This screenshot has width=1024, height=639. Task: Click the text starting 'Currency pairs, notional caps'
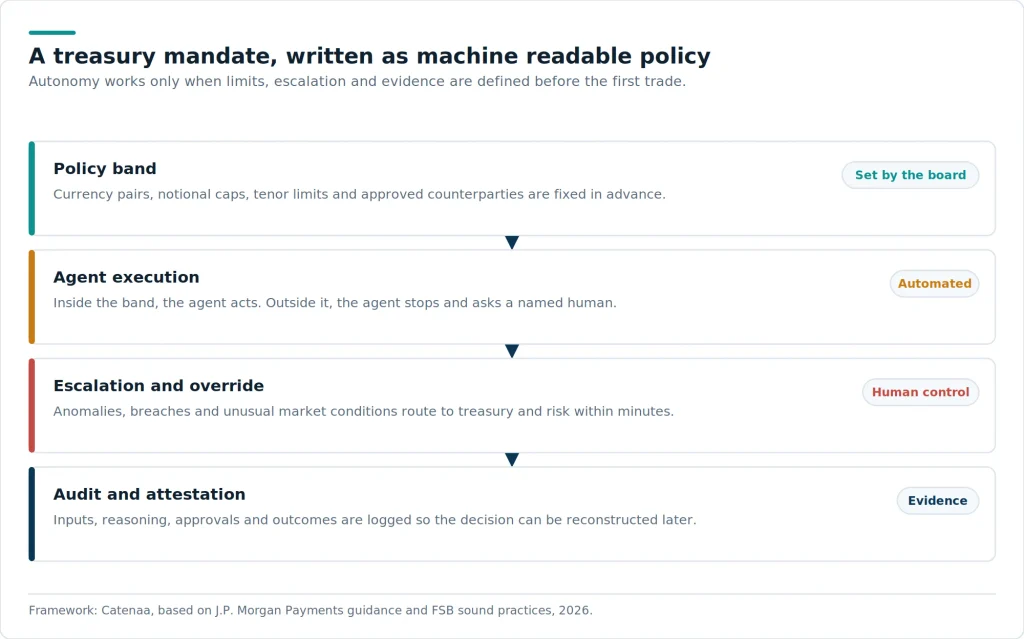tap(359, 194)
